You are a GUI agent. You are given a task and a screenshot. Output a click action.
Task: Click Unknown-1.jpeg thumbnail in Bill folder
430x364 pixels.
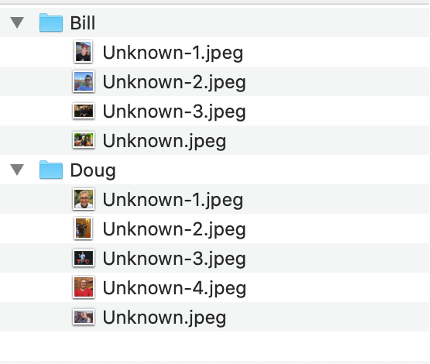click(83, 52)
